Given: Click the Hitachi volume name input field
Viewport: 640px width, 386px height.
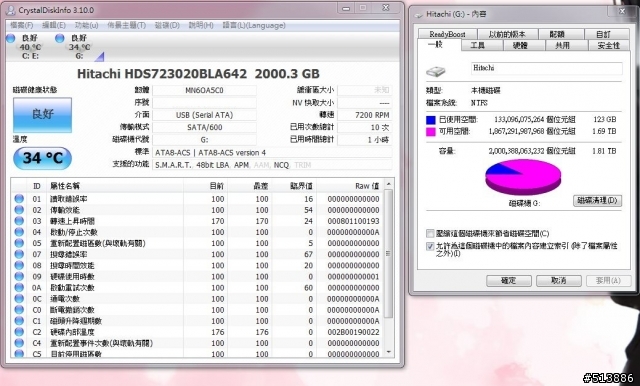Looking at the screenshot, I should pos(547,68).
